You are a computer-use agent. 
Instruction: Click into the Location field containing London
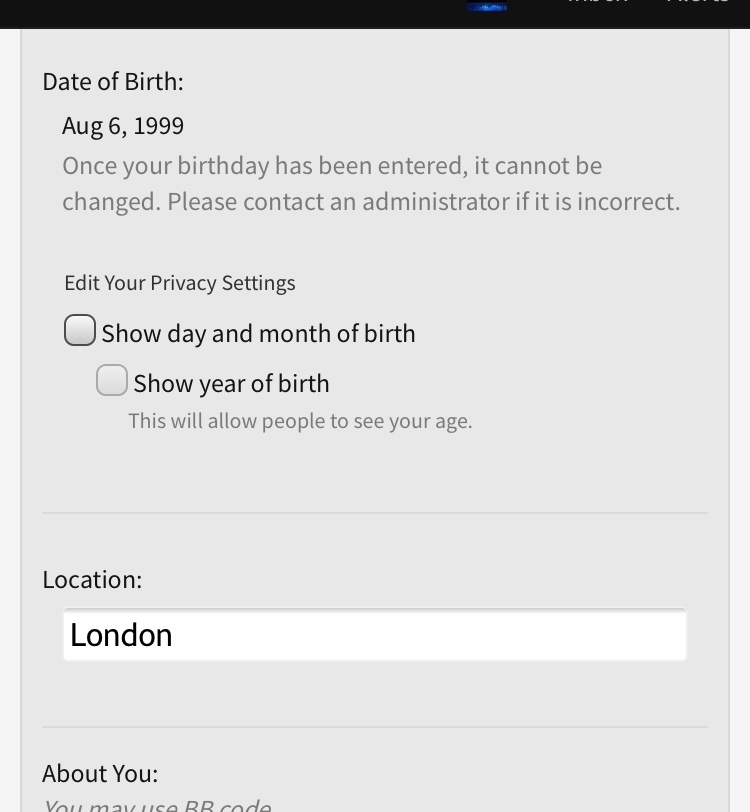[x=374, y=634]
